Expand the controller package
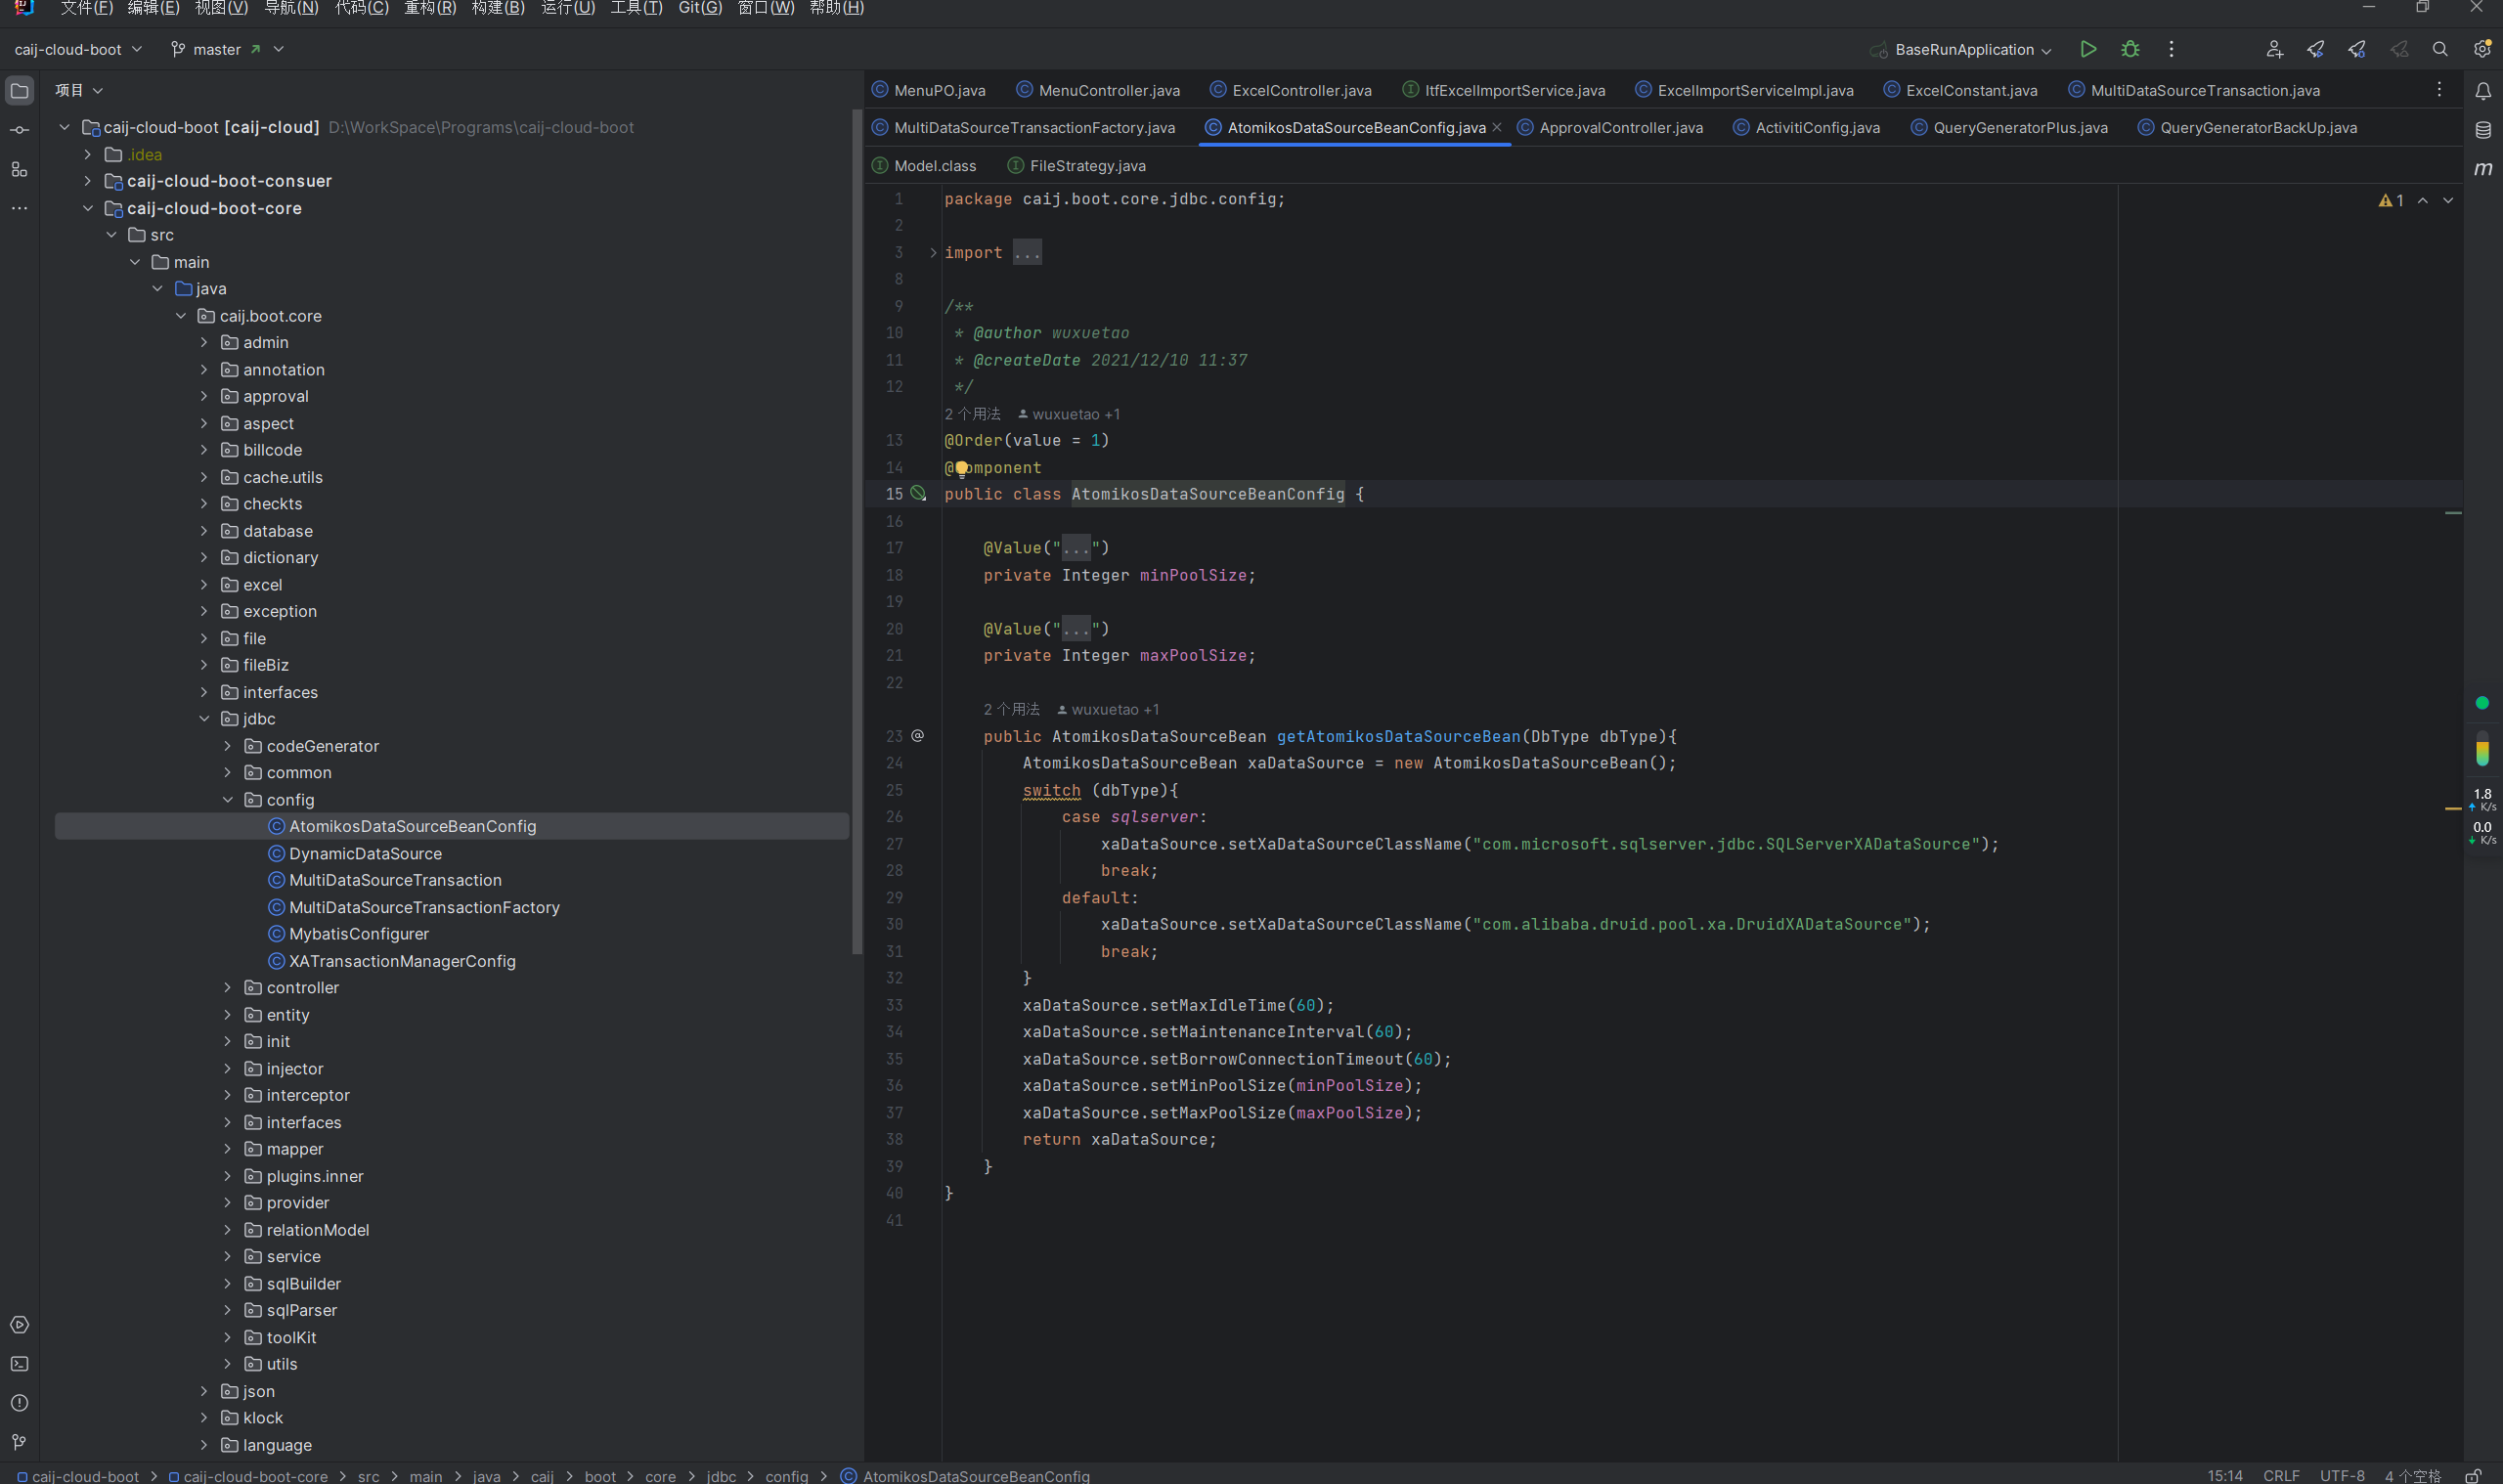 tap(227, 988)
